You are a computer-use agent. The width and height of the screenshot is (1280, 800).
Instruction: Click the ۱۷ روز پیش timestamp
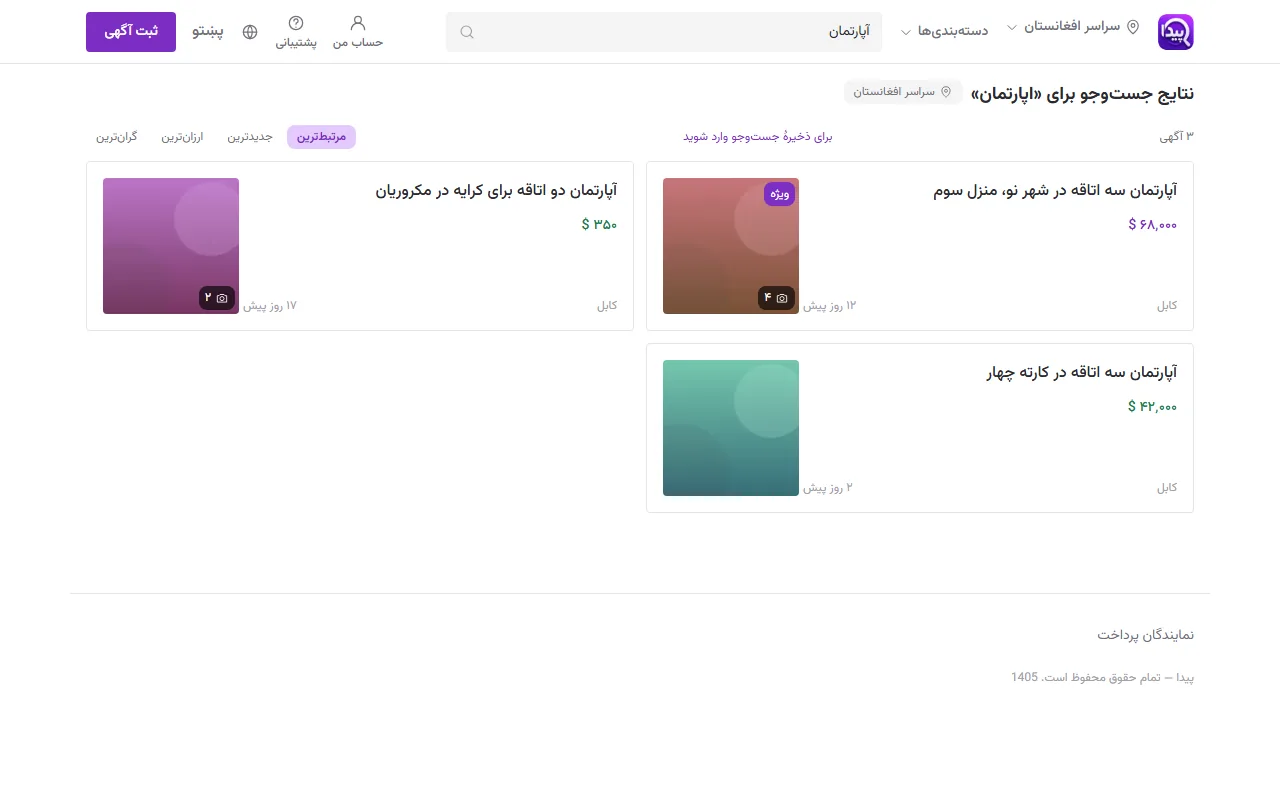pos(270,305)
